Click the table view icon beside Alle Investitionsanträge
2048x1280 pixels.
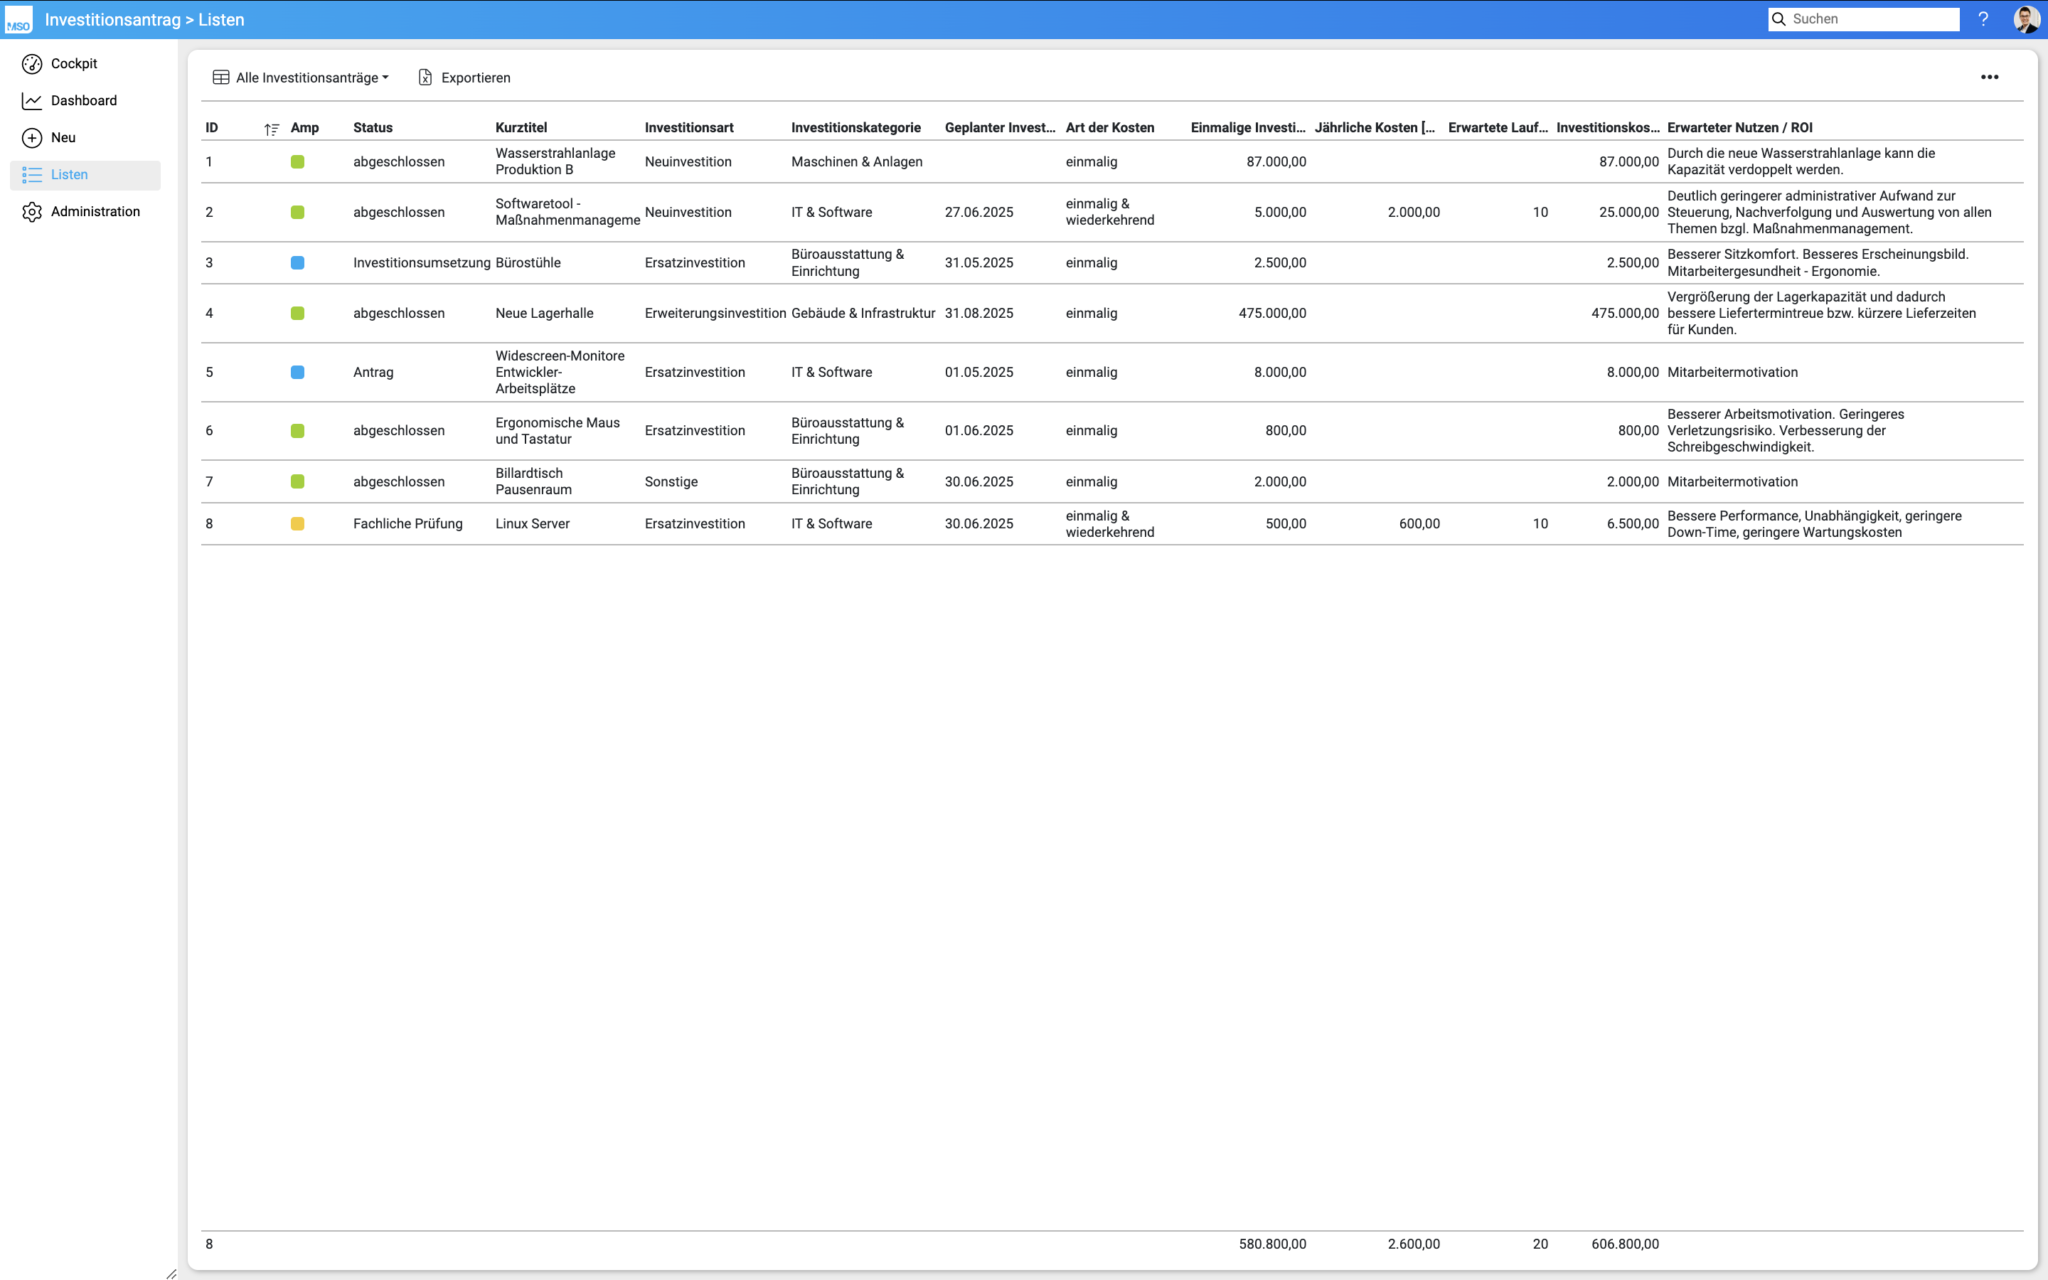[x=221, y=78]
